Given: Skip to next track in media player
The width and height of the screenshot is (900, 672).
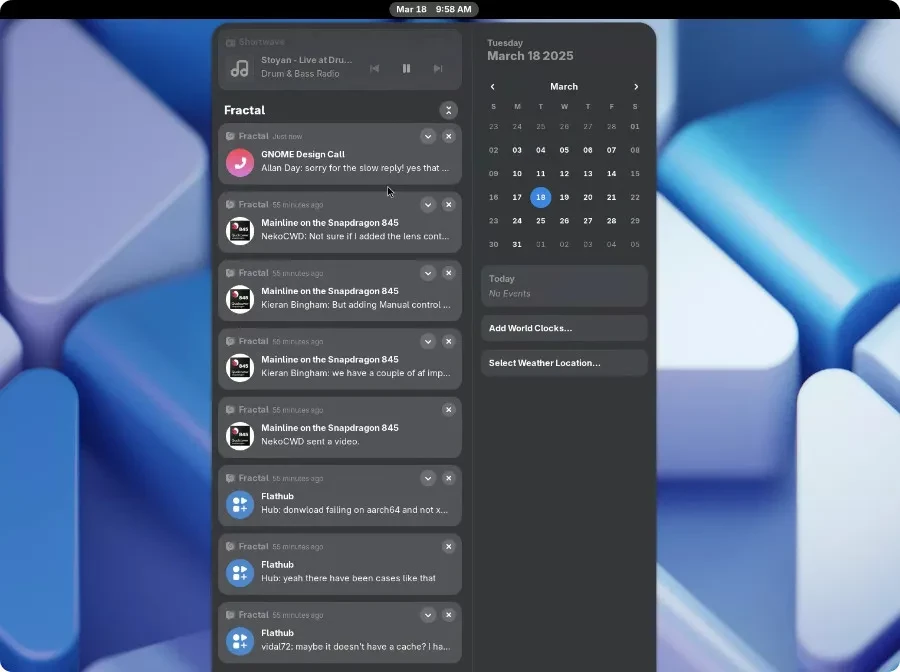Looking at the screenshot, I should point(437,69).
